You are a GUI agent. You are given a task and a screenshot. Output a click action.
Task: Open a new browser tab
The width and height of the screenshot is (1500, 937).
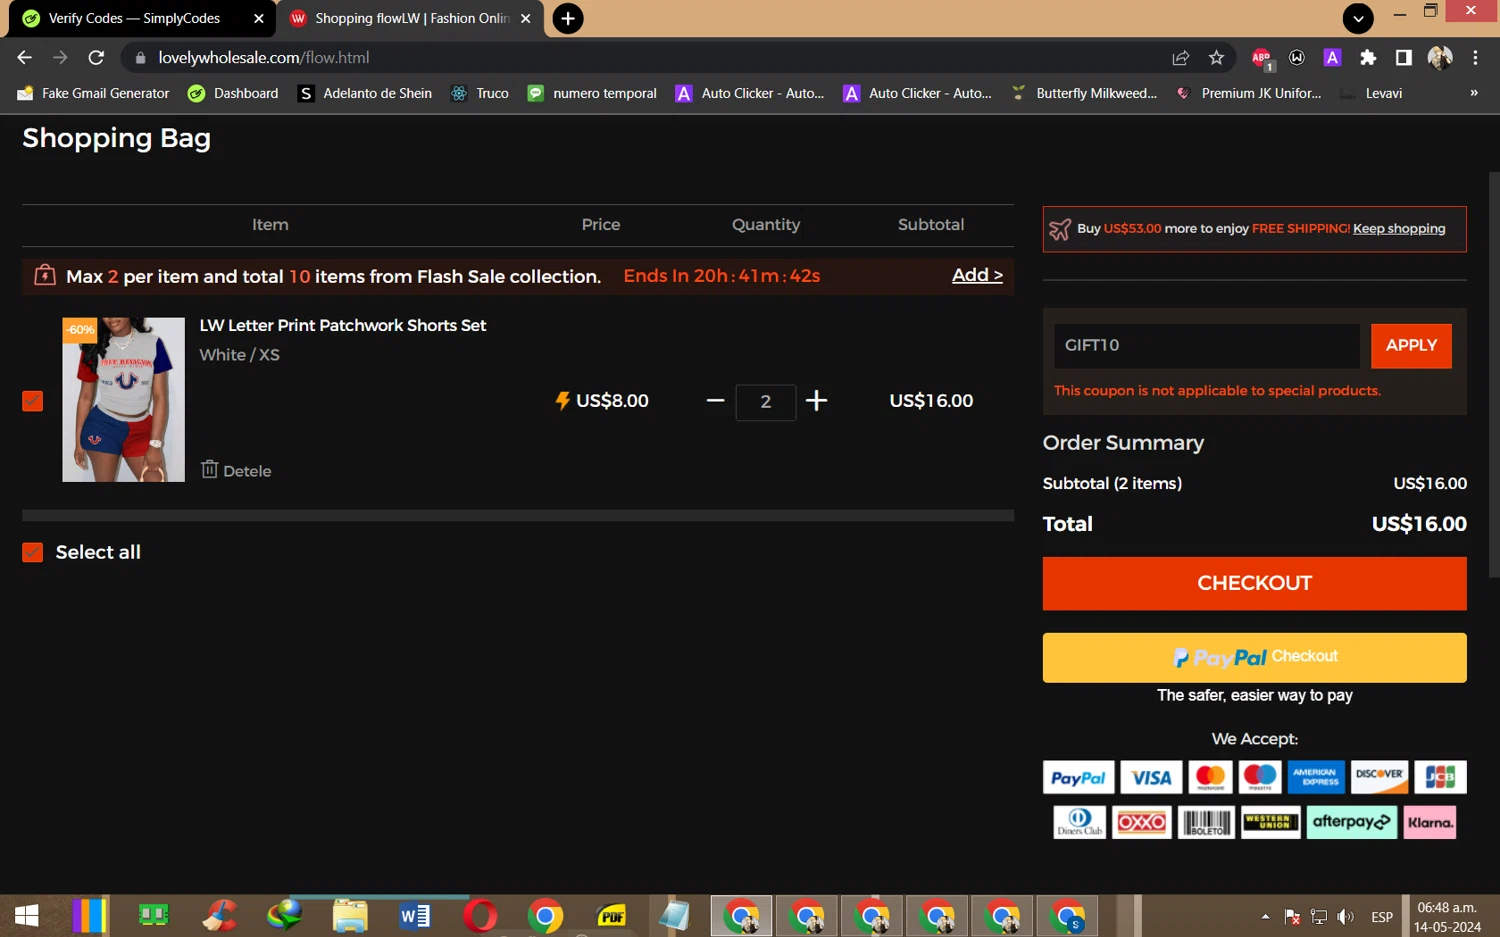568,18
